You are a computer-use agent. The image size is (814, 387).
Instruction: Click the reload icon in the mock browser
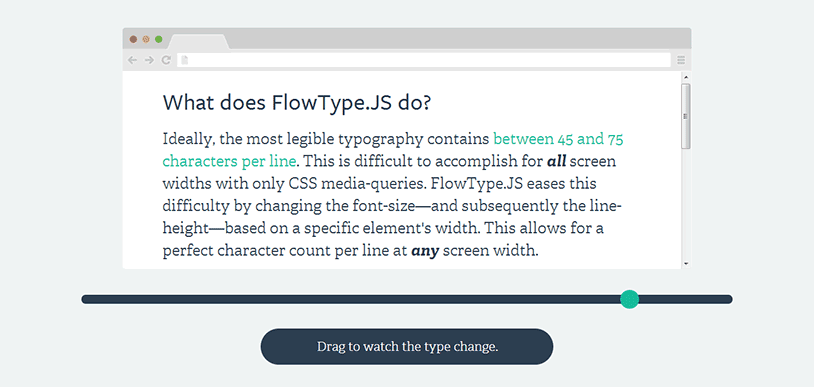click(166, 60)
